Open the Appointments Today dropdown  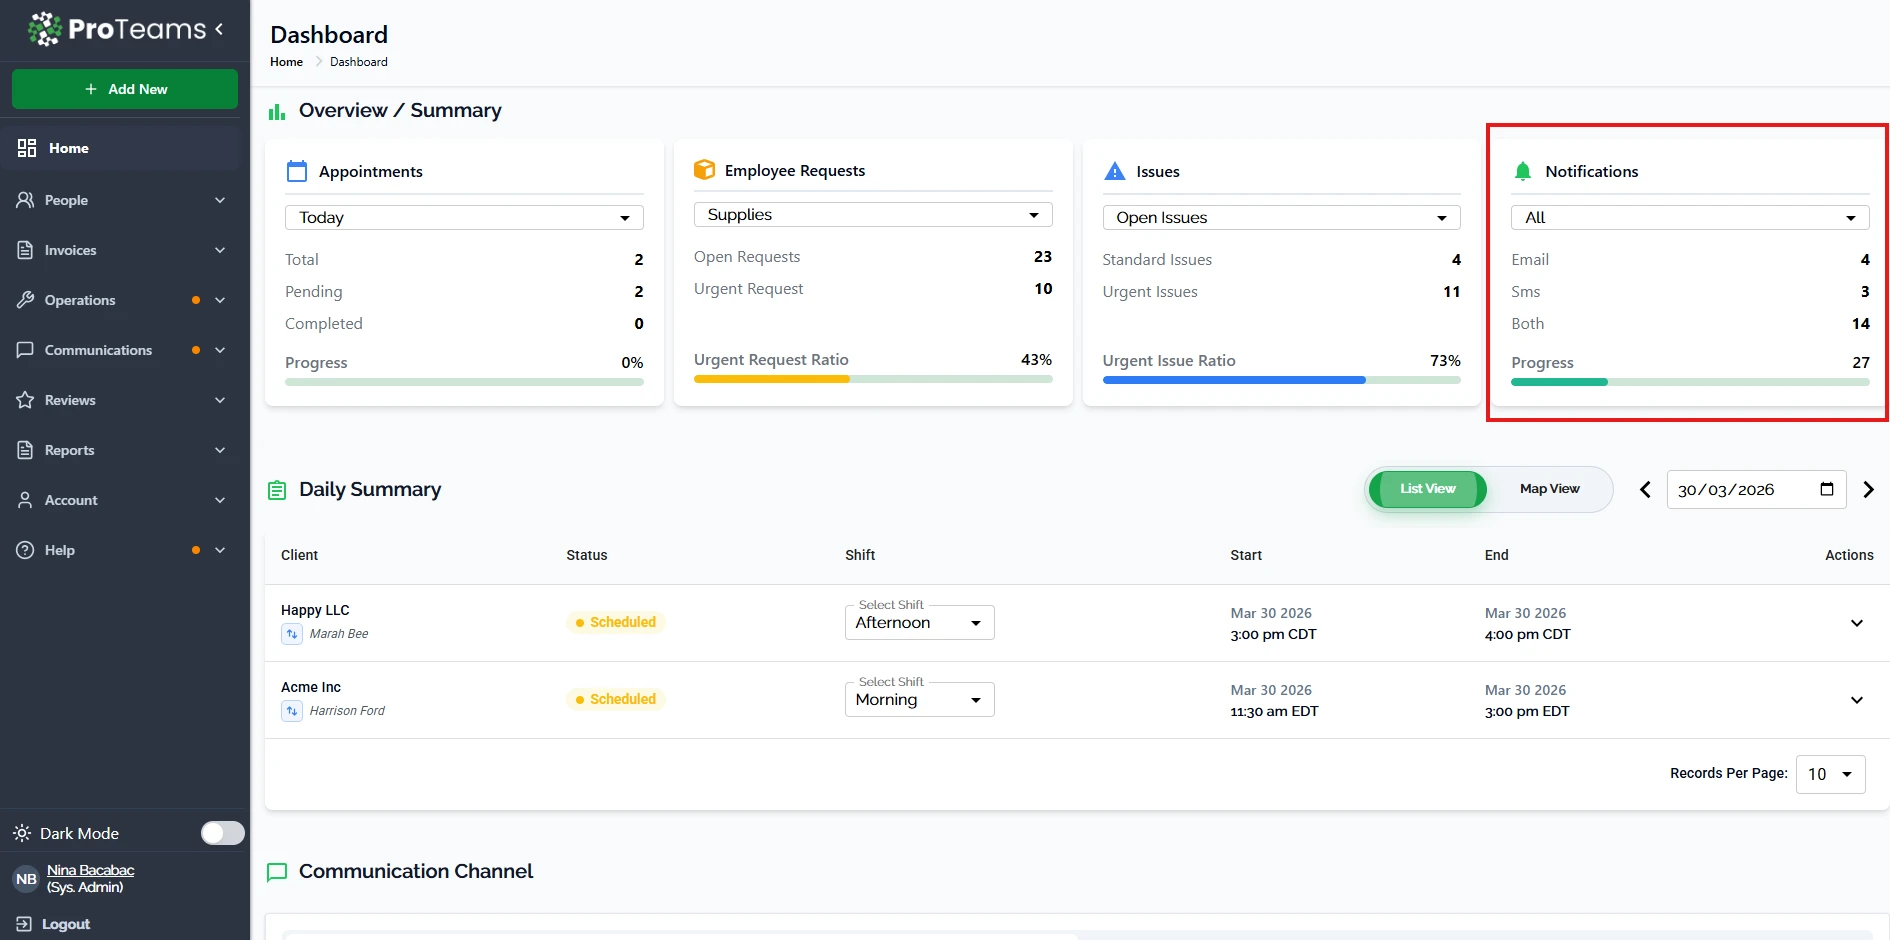click(x=464, y=218)
